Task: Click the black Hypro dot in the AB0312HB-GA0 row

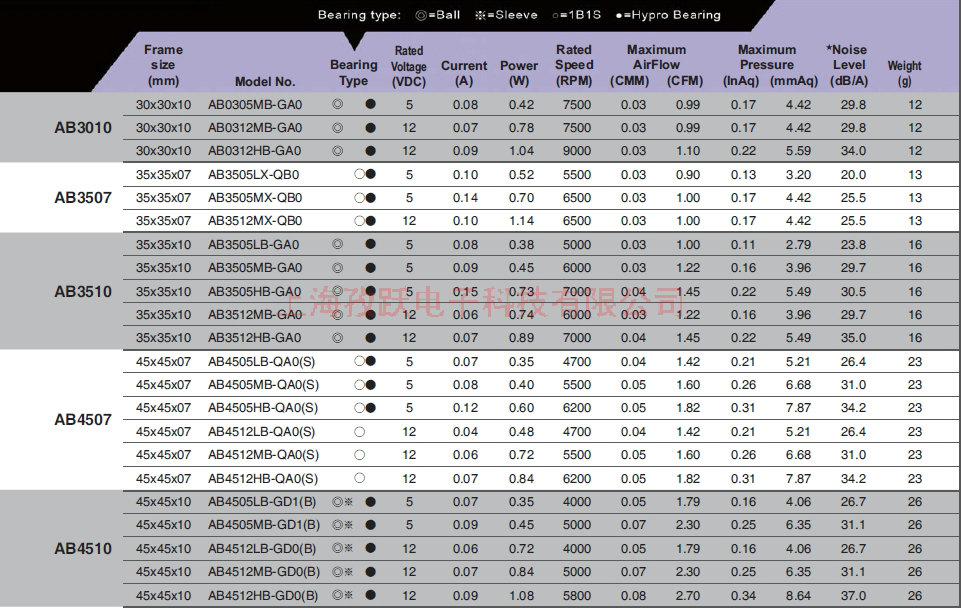Action: pyautogui.click(x=370, y=151)
